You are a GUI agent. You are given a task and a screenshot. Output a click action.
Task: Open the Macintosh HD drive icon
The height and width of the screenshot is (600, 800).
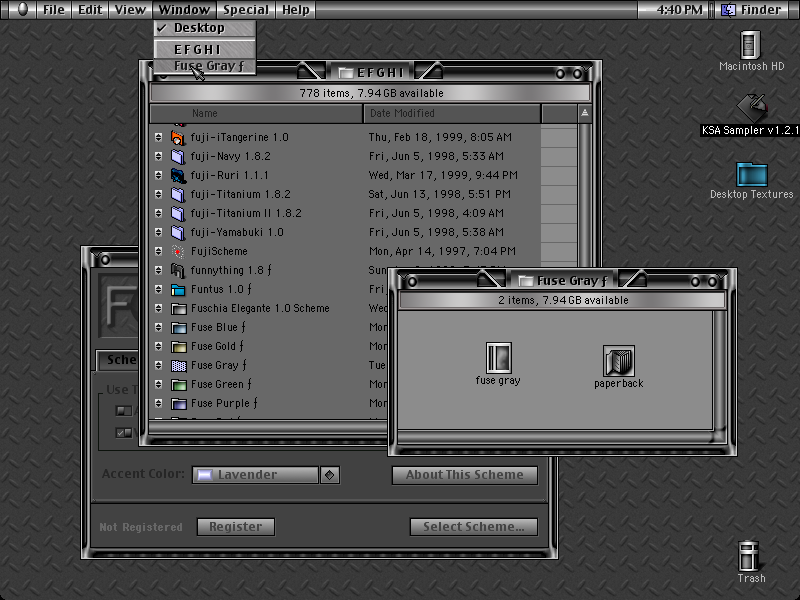point(751,45)
